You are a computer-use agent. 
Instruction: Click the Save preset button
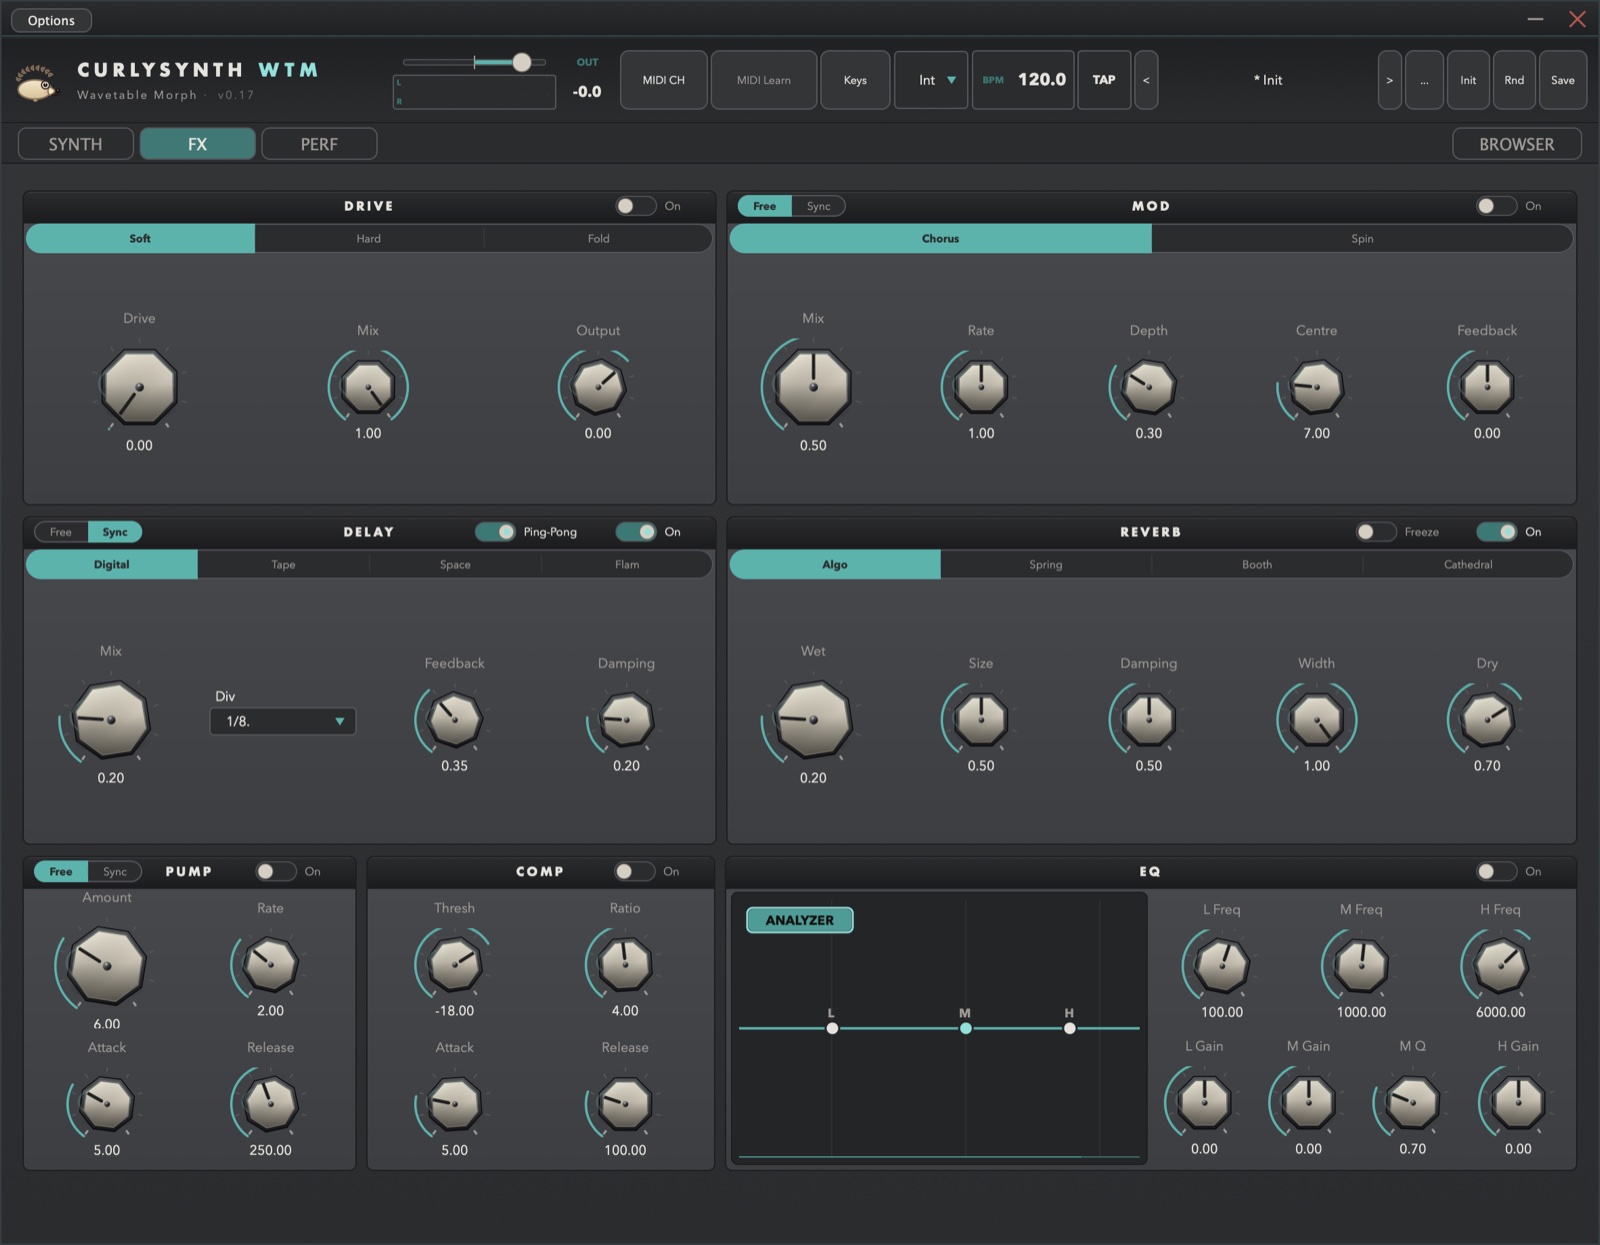click(x=1562, y=80)
